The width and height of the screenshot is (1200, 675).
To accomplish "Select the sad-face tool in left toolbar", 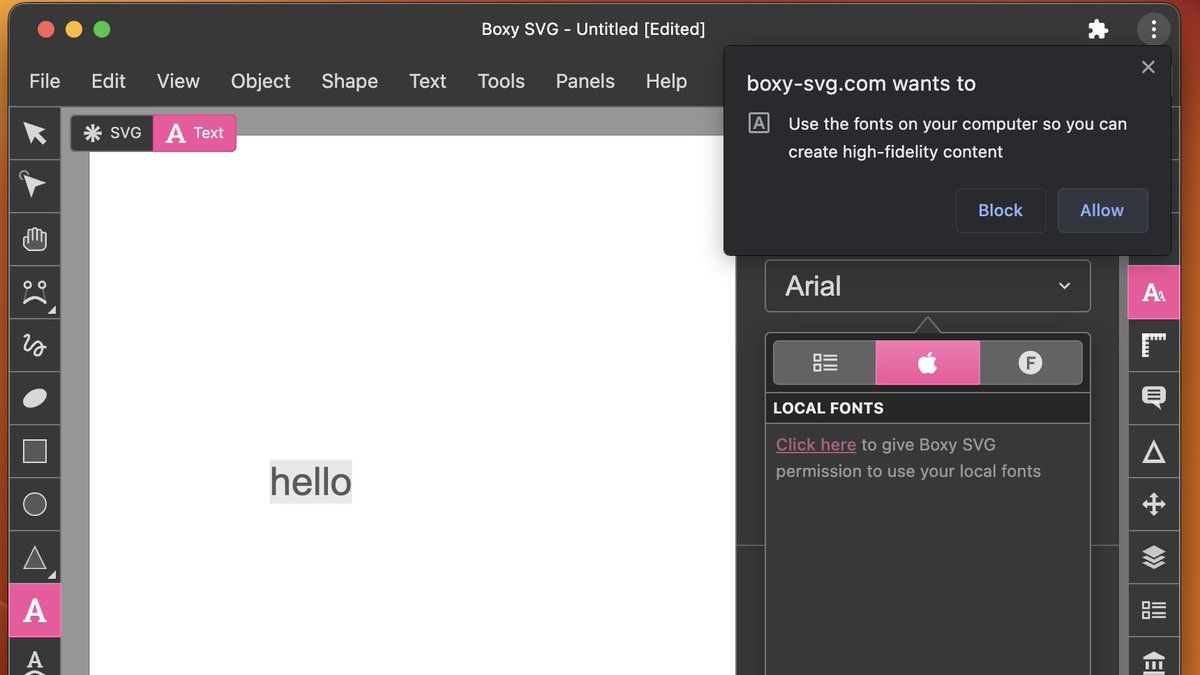I will click(x=35, y=292).
